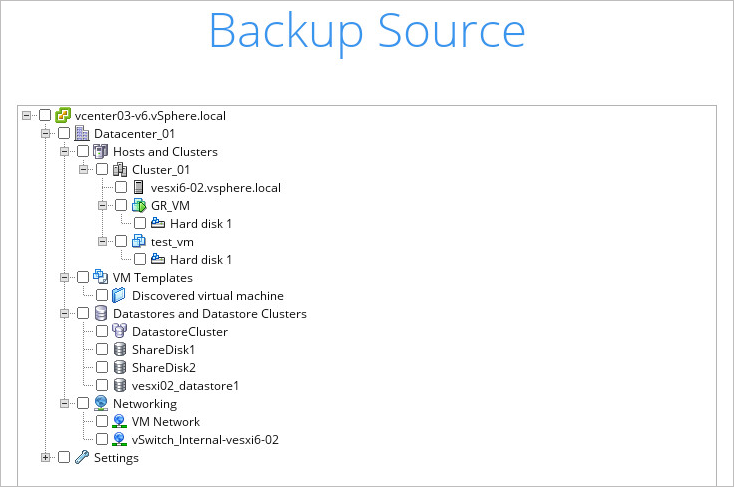Click the Datacenter_01 building icon
This screenshot has height=487, width=734.
pos(82,134)
